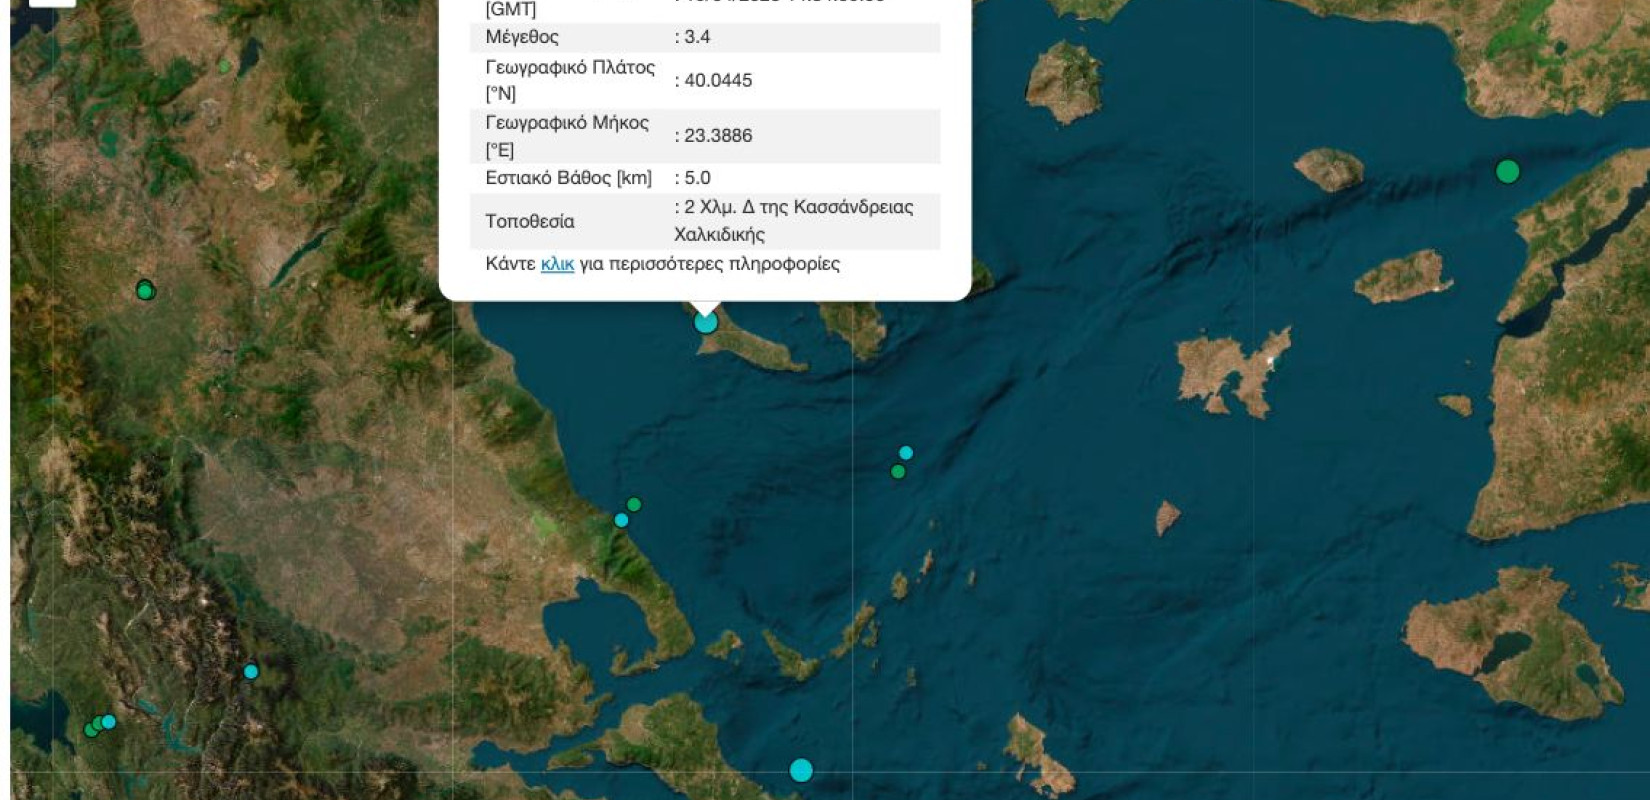Click the white map control button at top-left

tap(52, 2)
